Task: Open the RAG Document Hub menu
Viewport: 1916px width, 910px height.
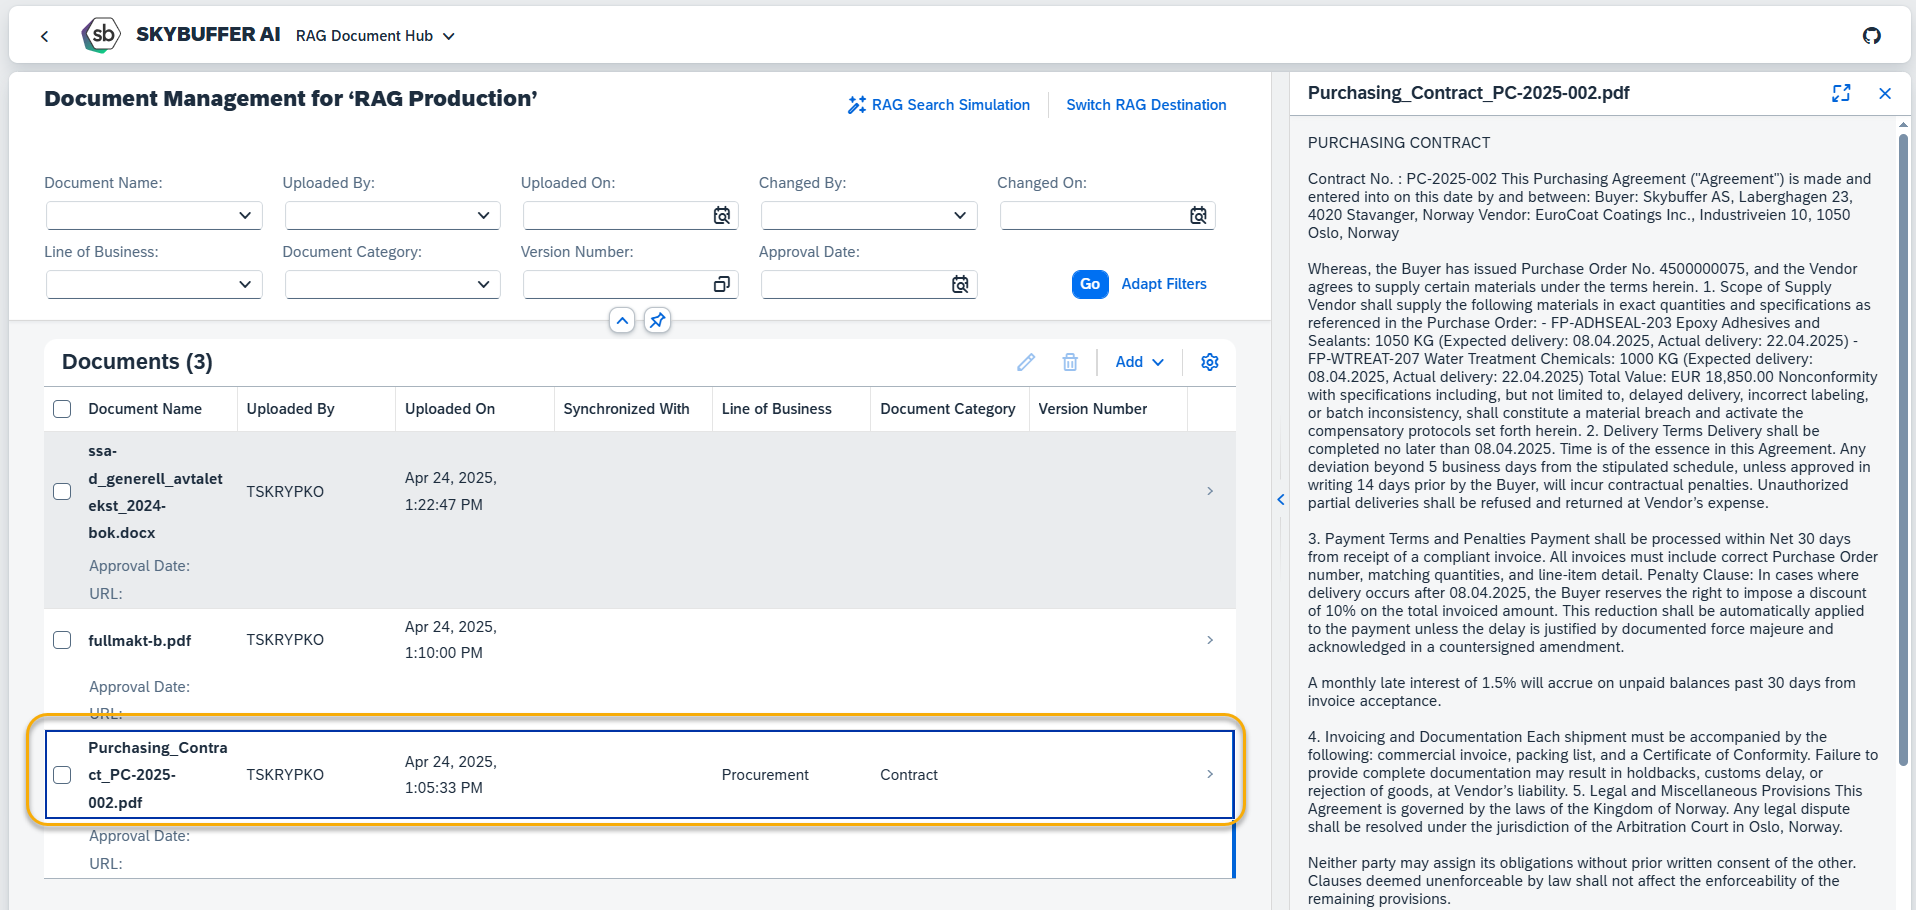Action: point(375,36)
